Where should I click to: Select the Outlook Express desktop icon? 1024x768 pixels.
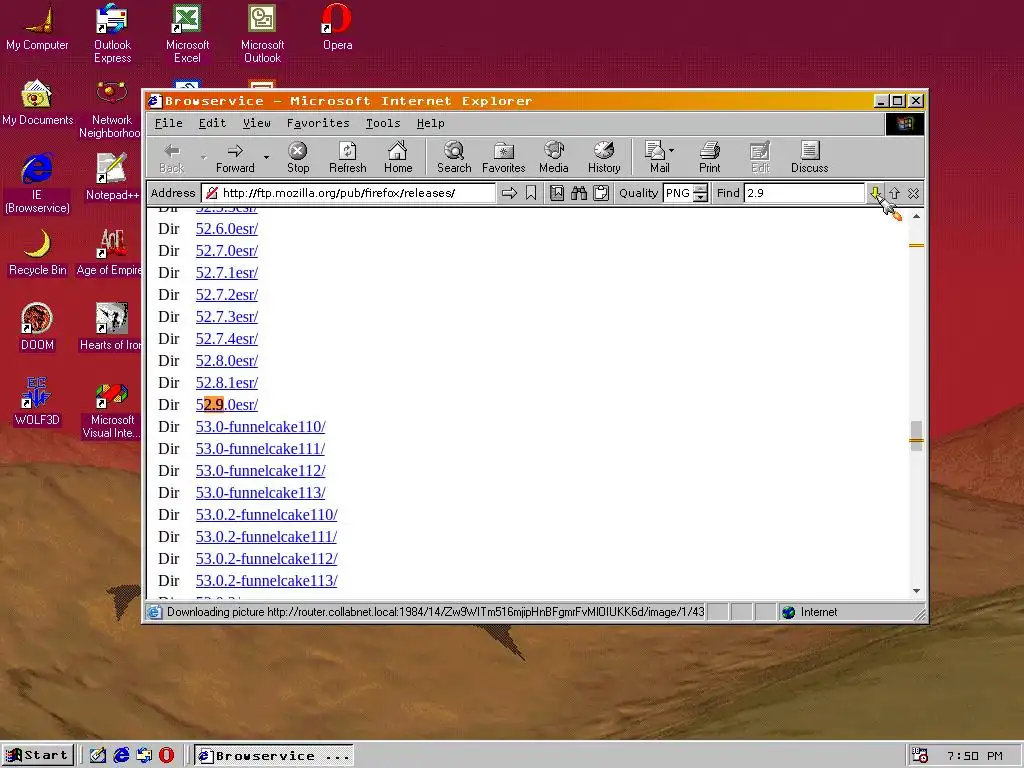pyautogui.click(x=112, y=34)
